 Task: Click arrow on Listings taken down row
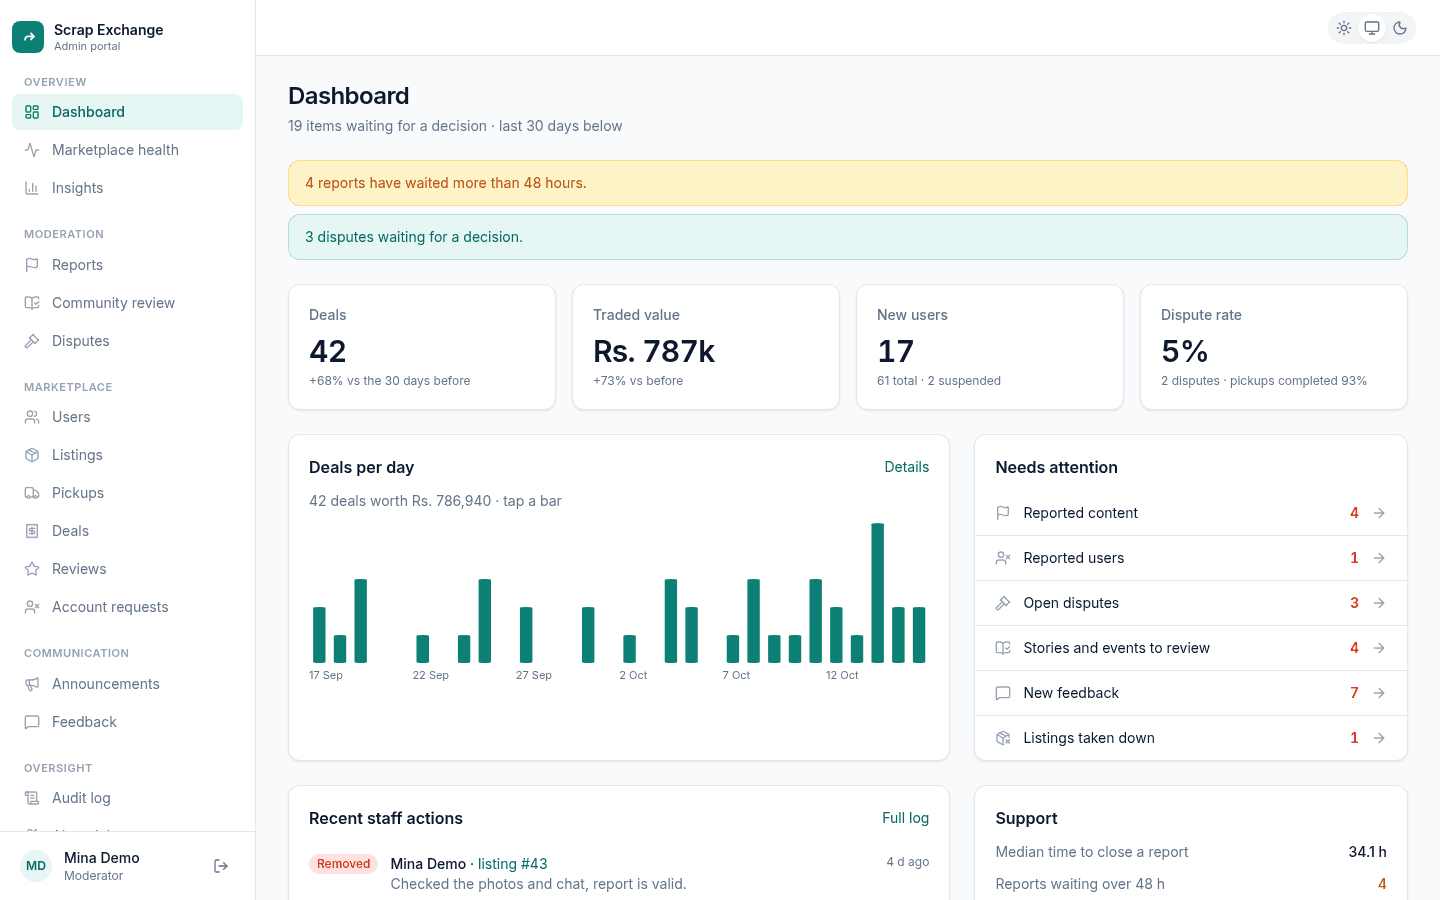pos(1379,738)
